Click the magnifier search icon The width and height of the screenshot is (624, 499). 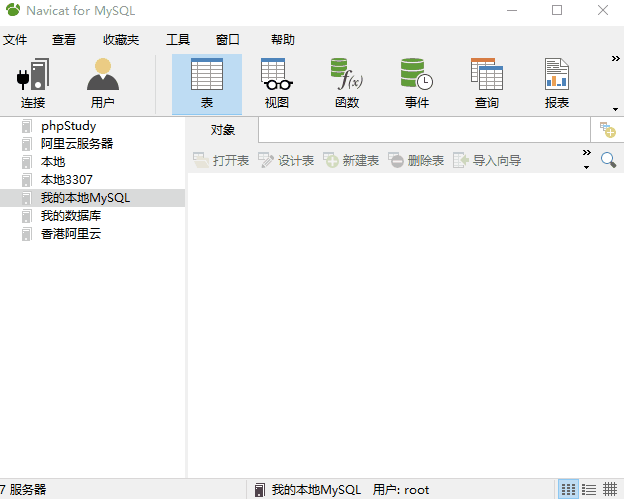[608, 160]
